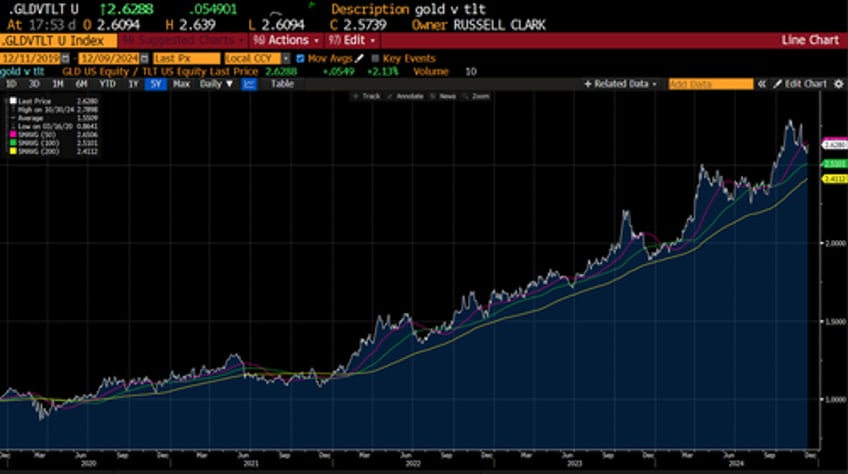Select the 3D time range
The width and height of the screenshot is (848, 474).
coord(34,84)
